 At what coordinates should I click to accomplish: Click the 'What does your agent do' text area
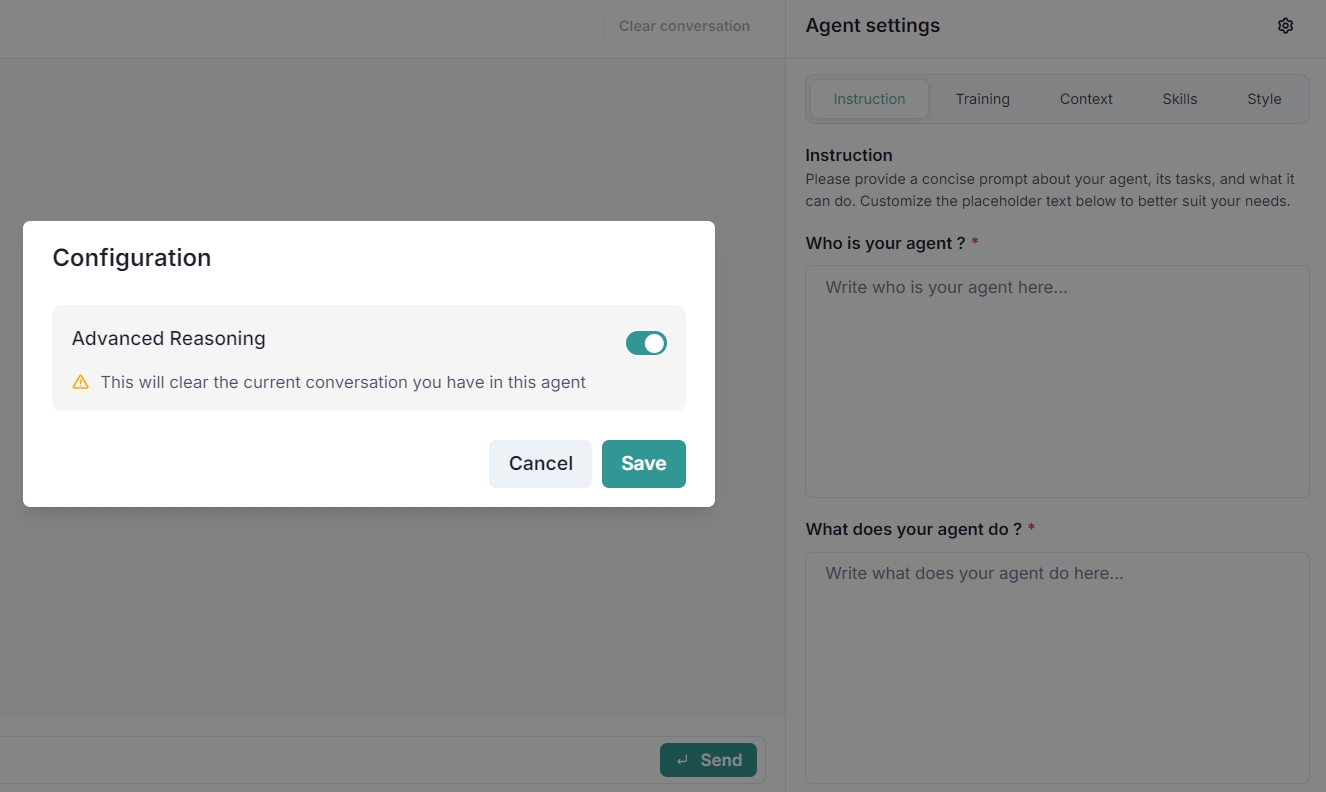(1057, 667)
